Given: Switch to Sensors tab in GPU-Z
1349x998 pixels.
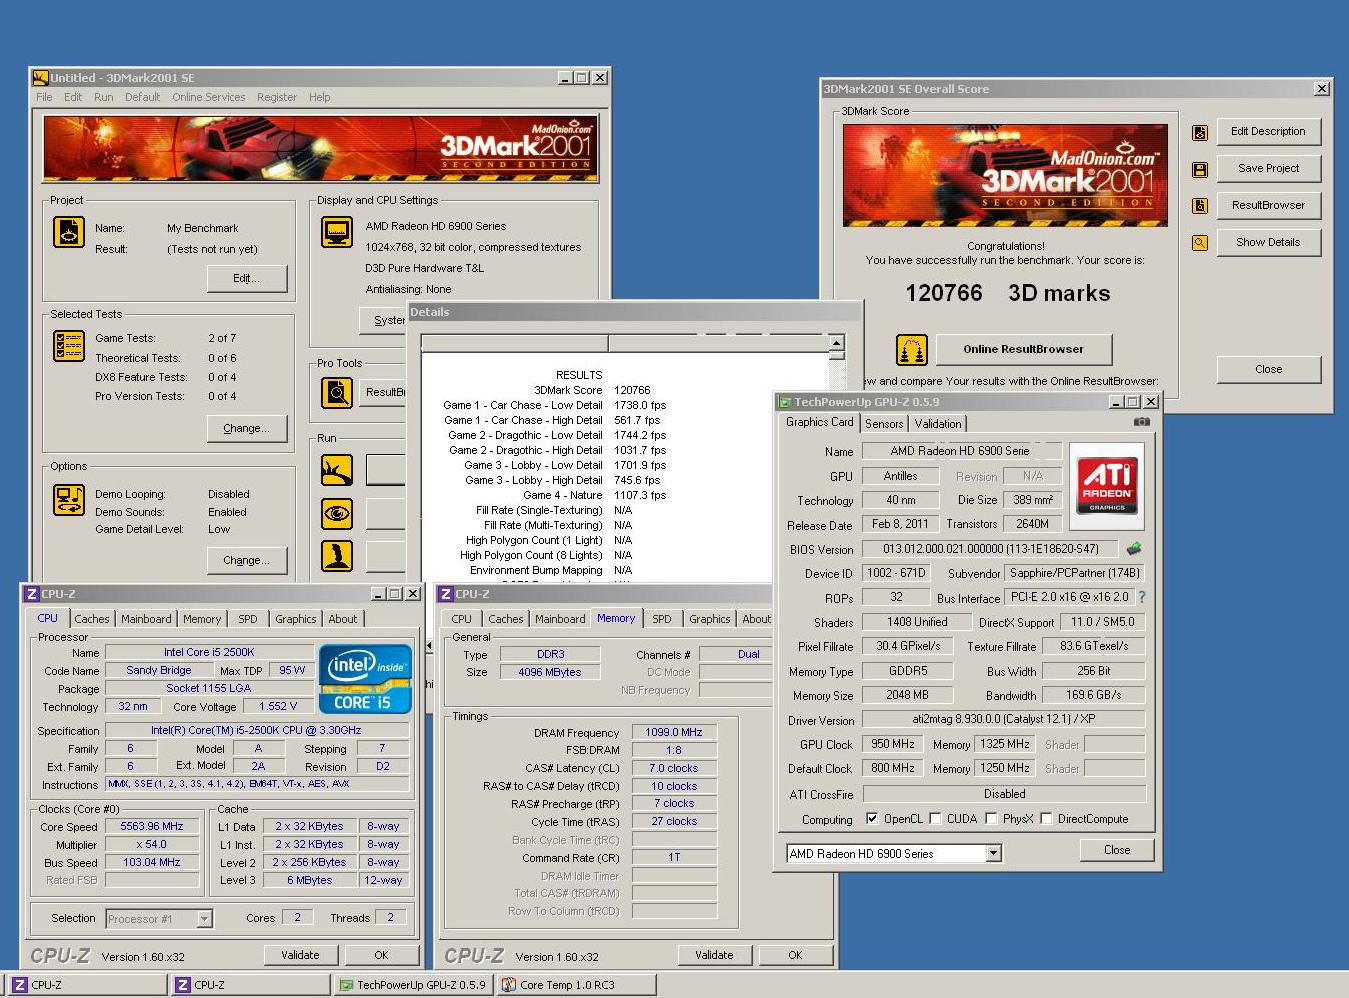Looking at the screenshot, I should [884, 424].
